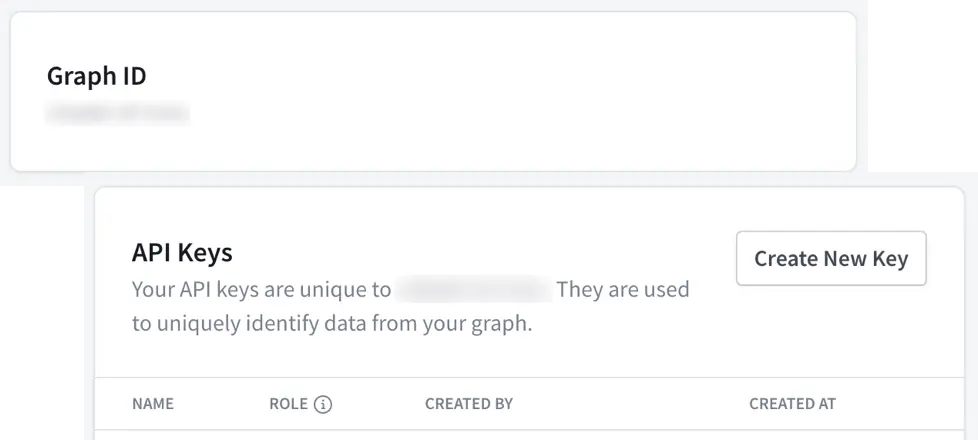
Task: Sort by the CREATED AT column header
Action: (x=792, y=404)
